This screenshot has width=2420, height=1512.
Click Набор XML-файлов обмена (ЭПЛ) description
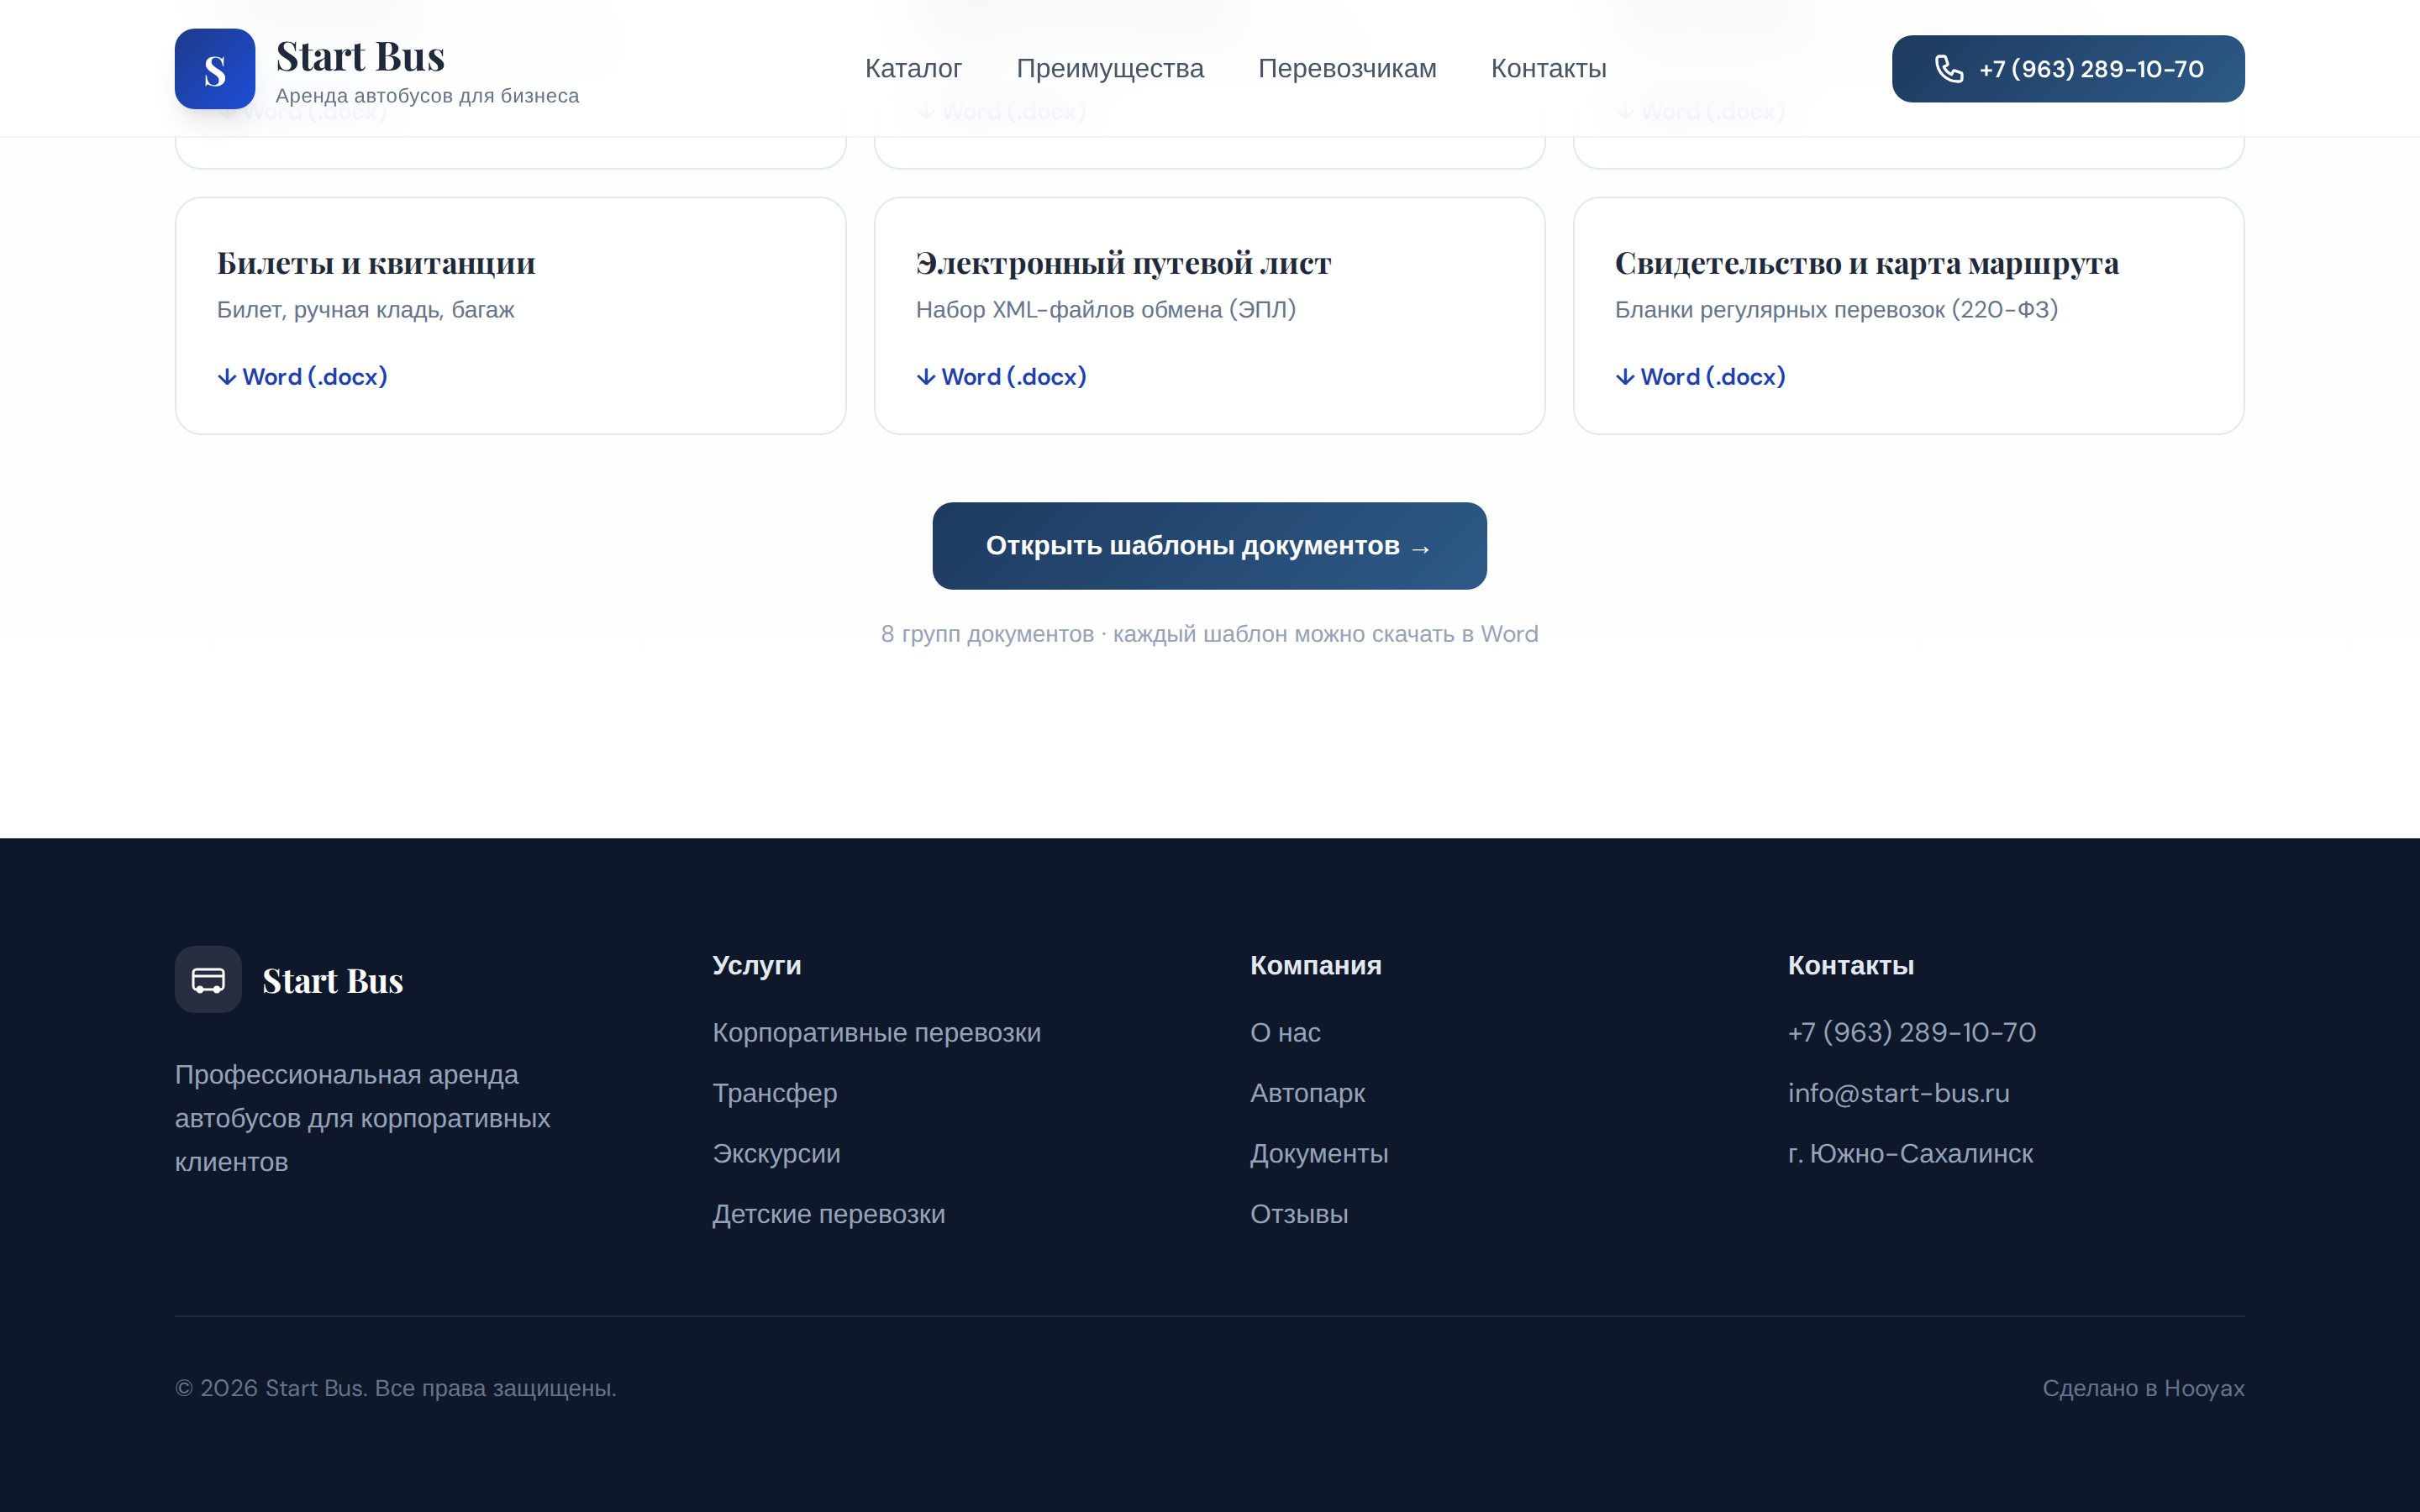pyautogui.click(x=1105, y=310)
